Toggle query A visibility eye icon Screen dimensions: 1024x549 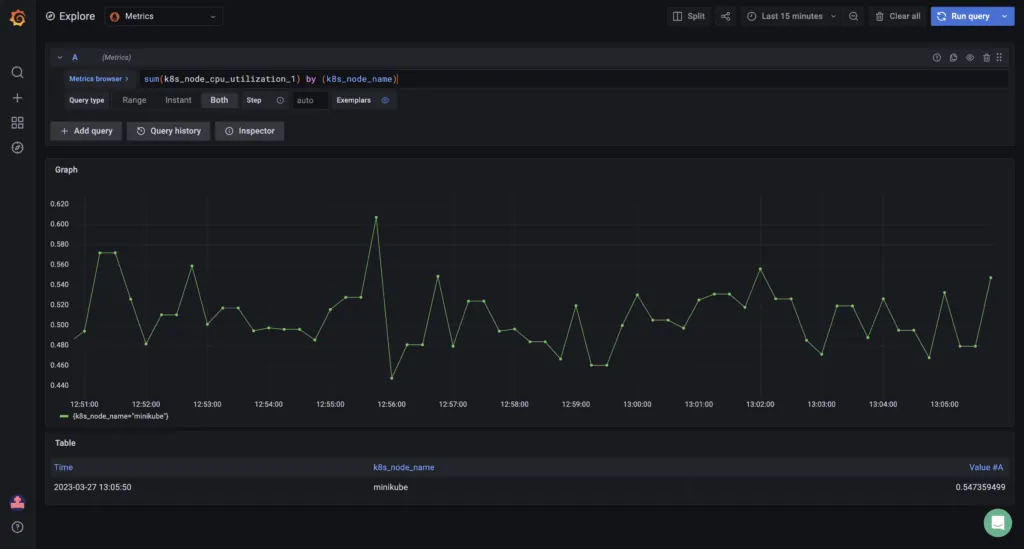pyautogui.click(x=970, y=57)
